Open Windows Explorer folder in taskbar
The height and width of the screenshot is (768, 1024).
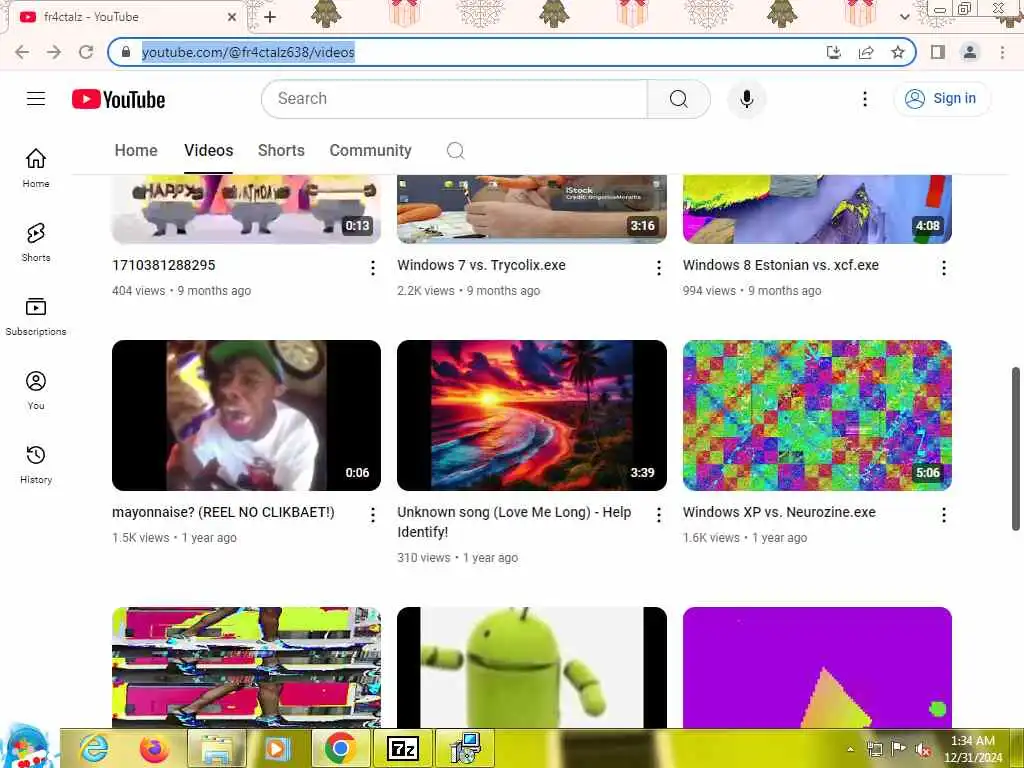coord(216,748)
